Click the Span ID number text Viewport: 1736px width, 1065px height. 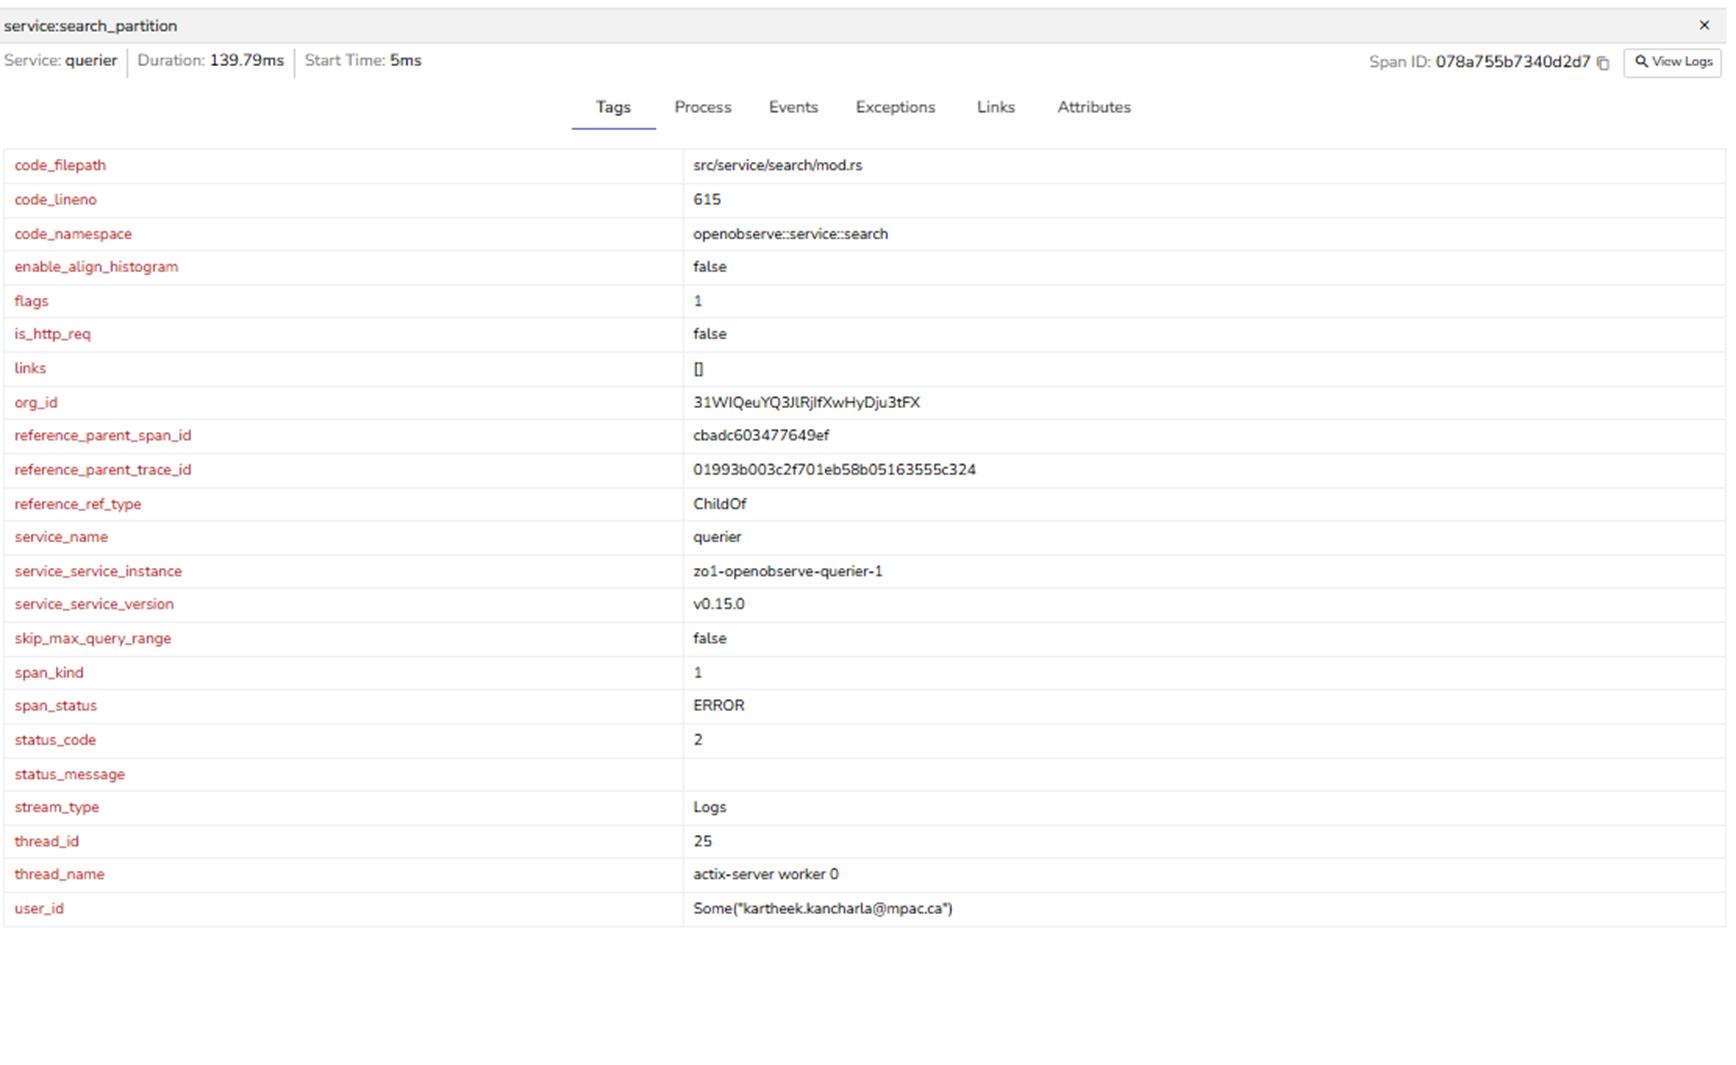[1512, 62]
